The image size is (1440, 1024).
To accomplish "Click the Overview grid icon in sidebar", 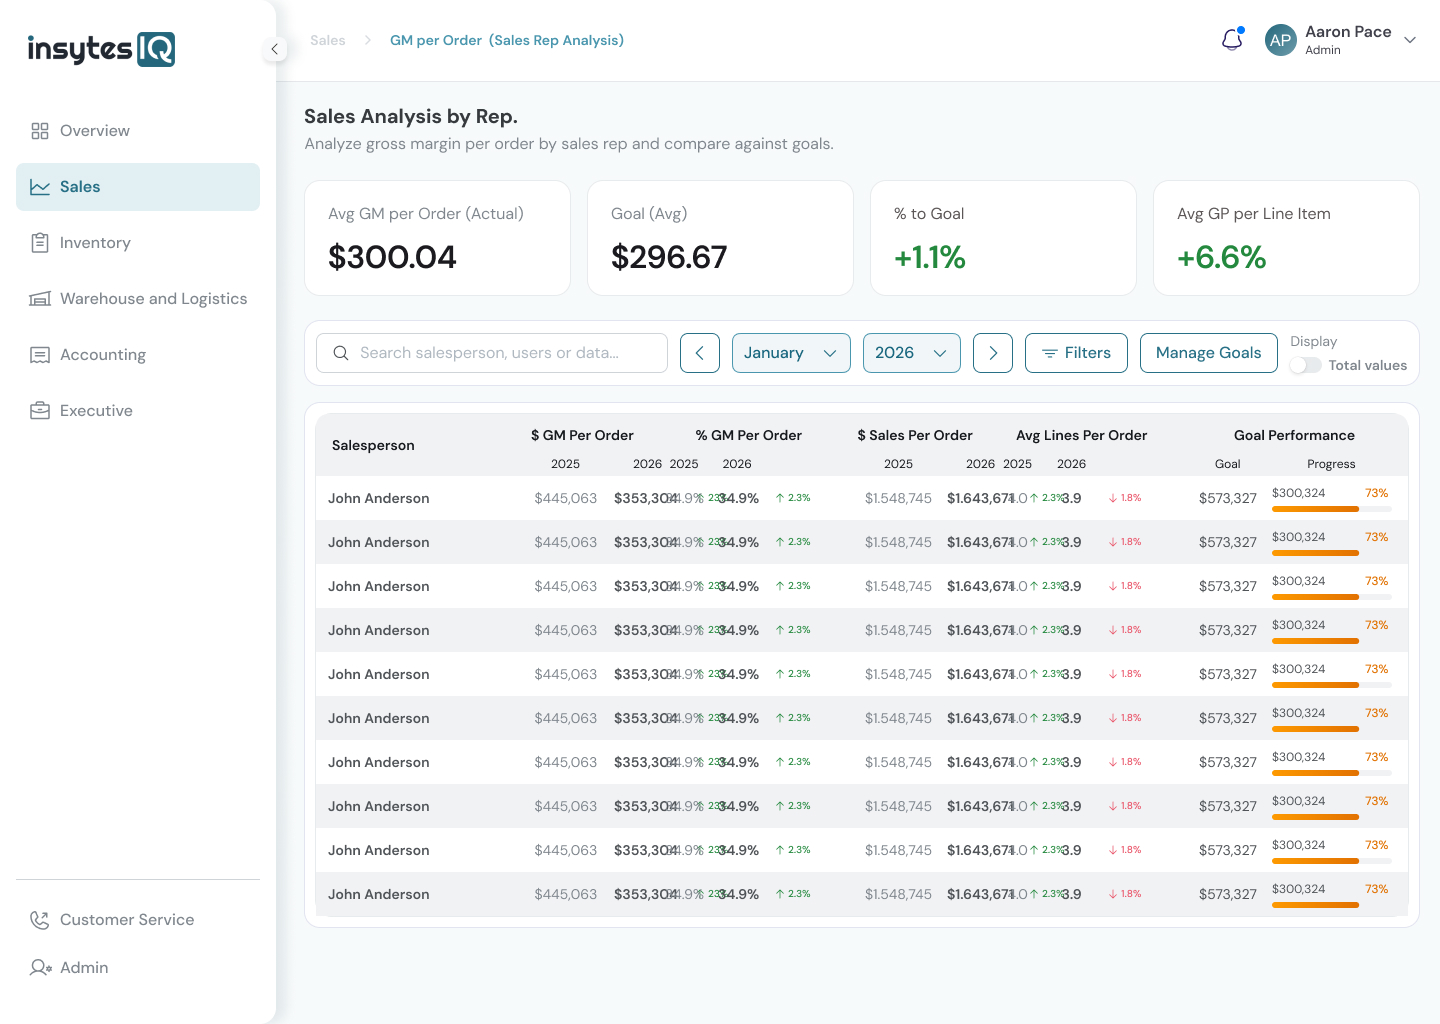I will click(x=40, y=131).
